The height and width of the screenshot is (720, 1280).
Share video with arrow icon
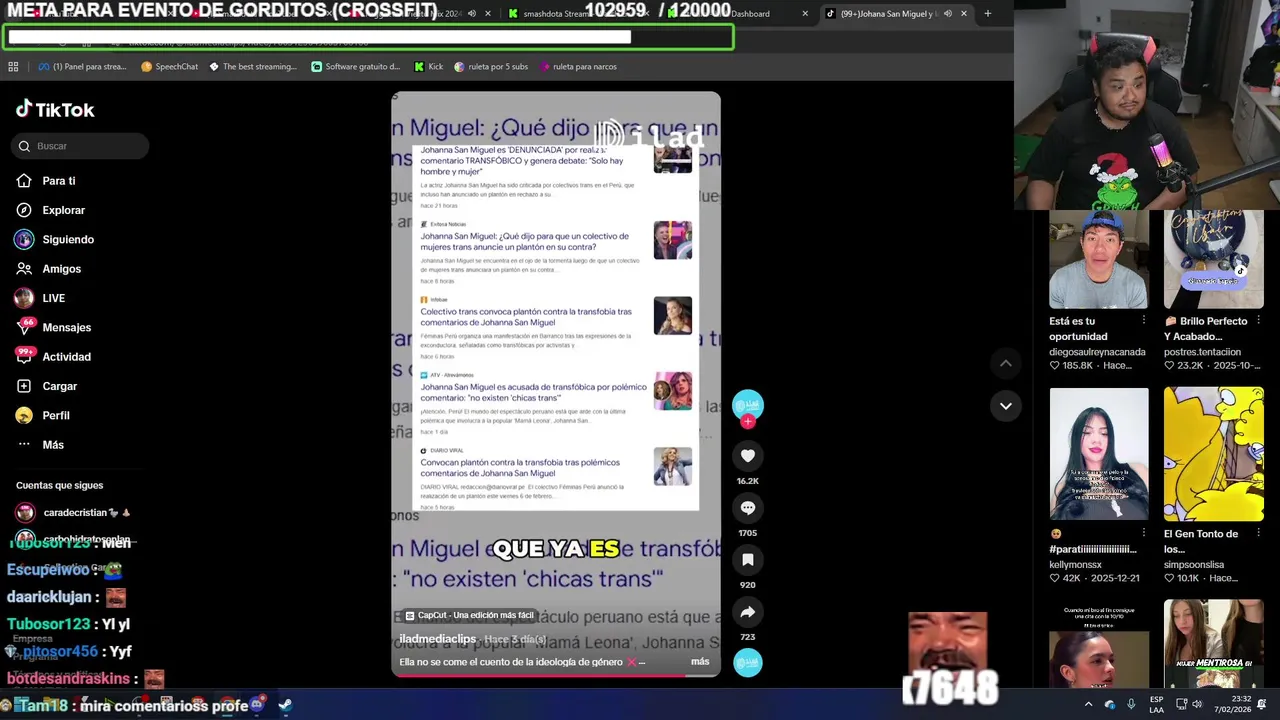[748, 612]
